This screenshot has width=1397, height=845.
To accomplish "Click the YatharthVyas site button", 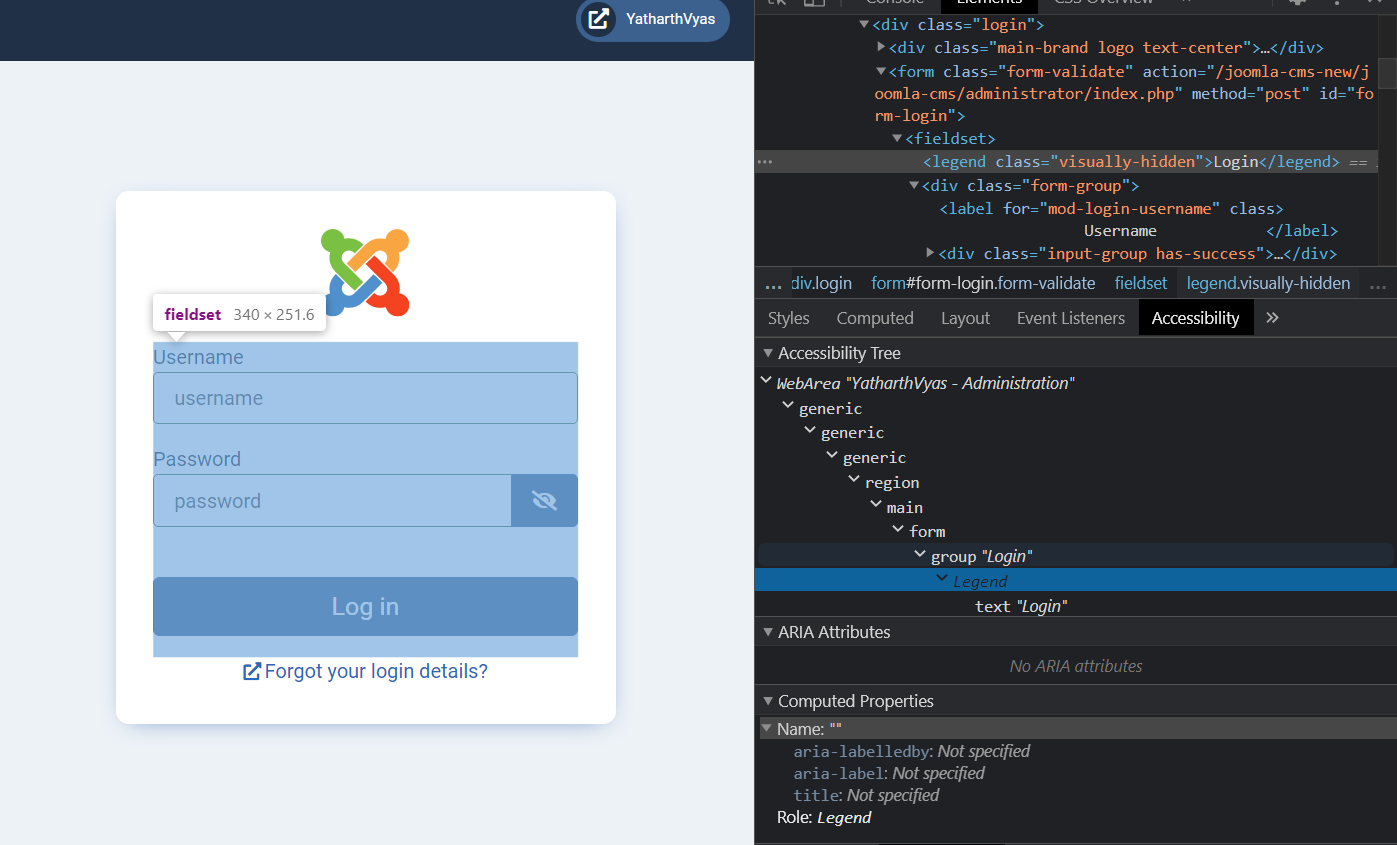I will point(653,19).
